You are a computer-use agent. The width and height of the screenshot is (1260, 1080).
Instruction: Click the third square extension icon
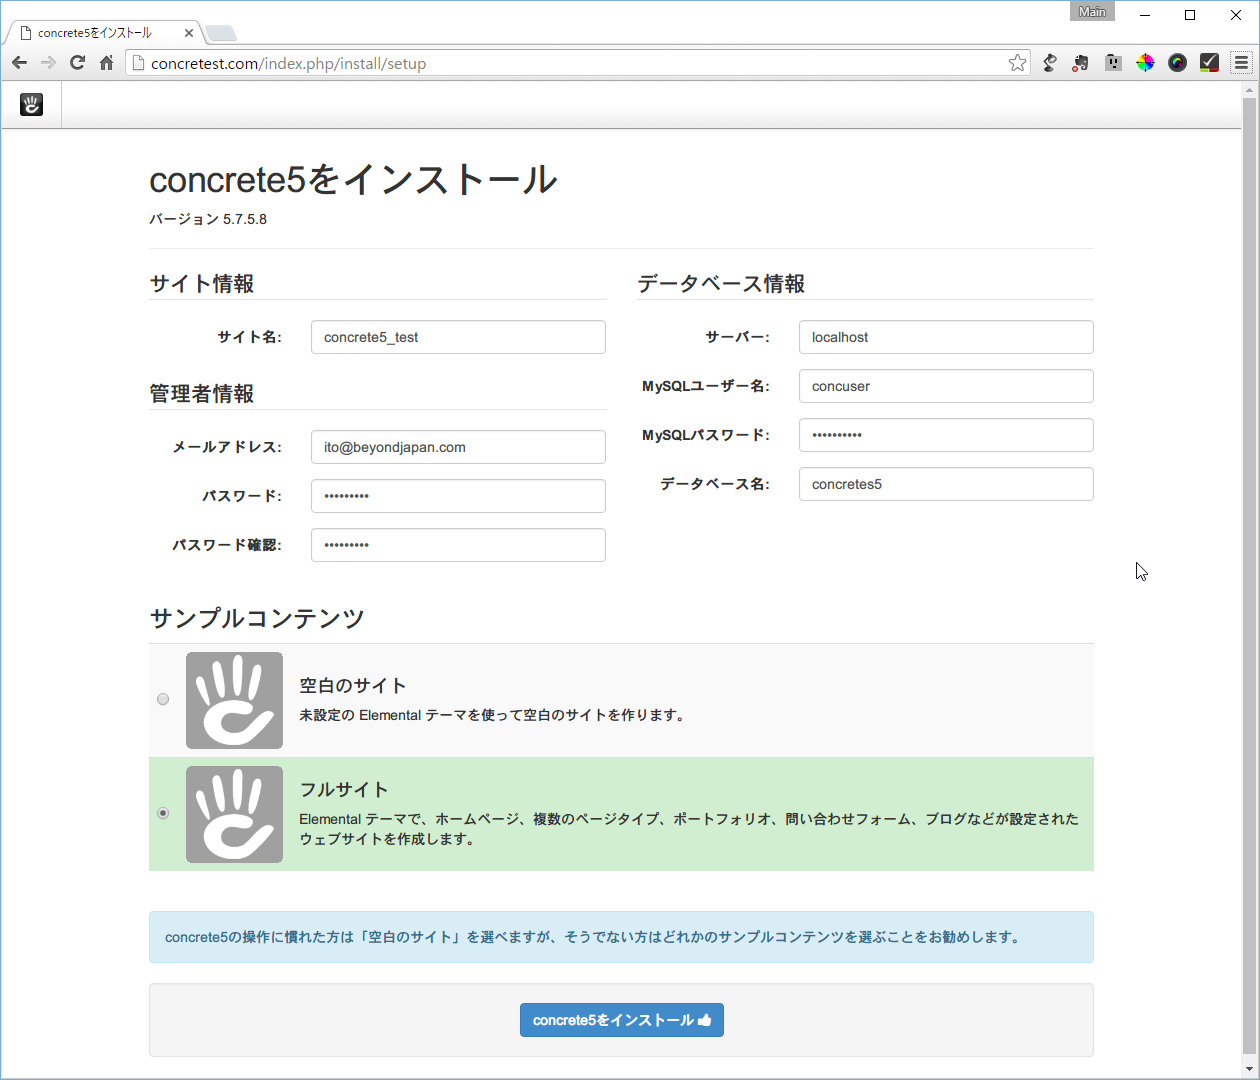tap(1113, 63)
